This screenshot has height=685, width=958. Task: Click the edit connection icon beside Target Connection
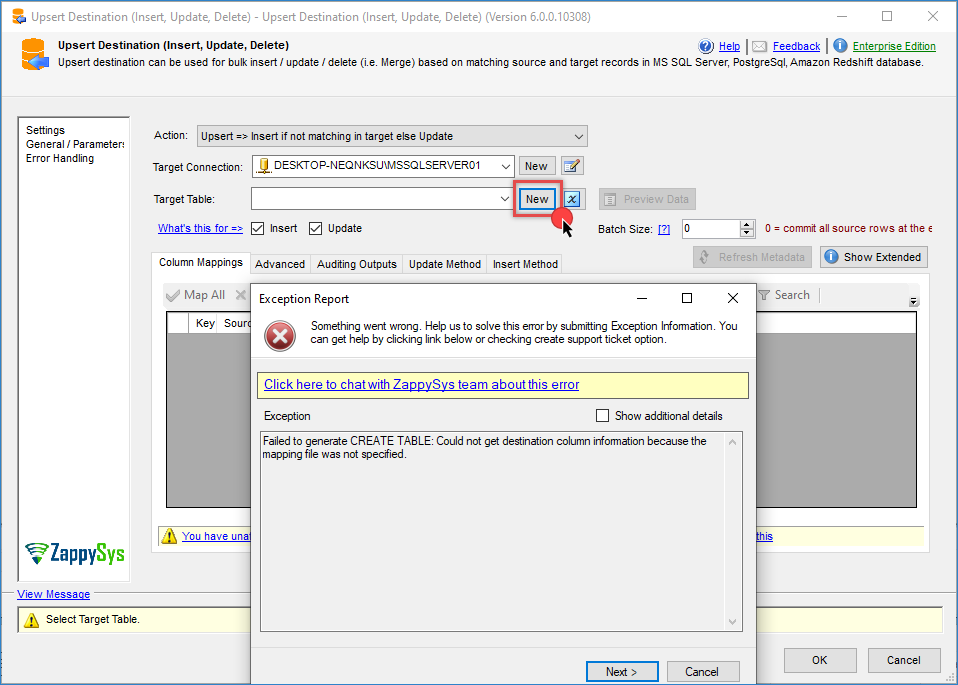click(x=572, y=166)
